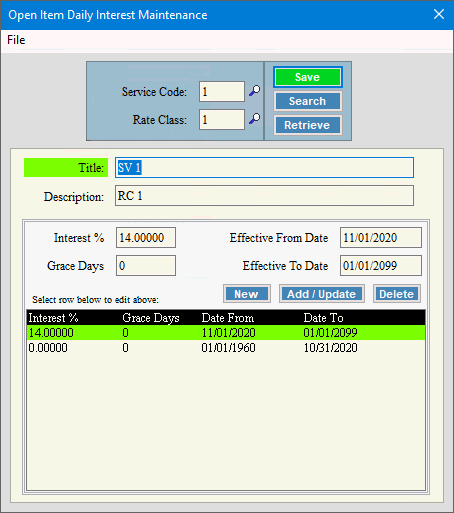Click the Effective From Date field

click(381, 238)
